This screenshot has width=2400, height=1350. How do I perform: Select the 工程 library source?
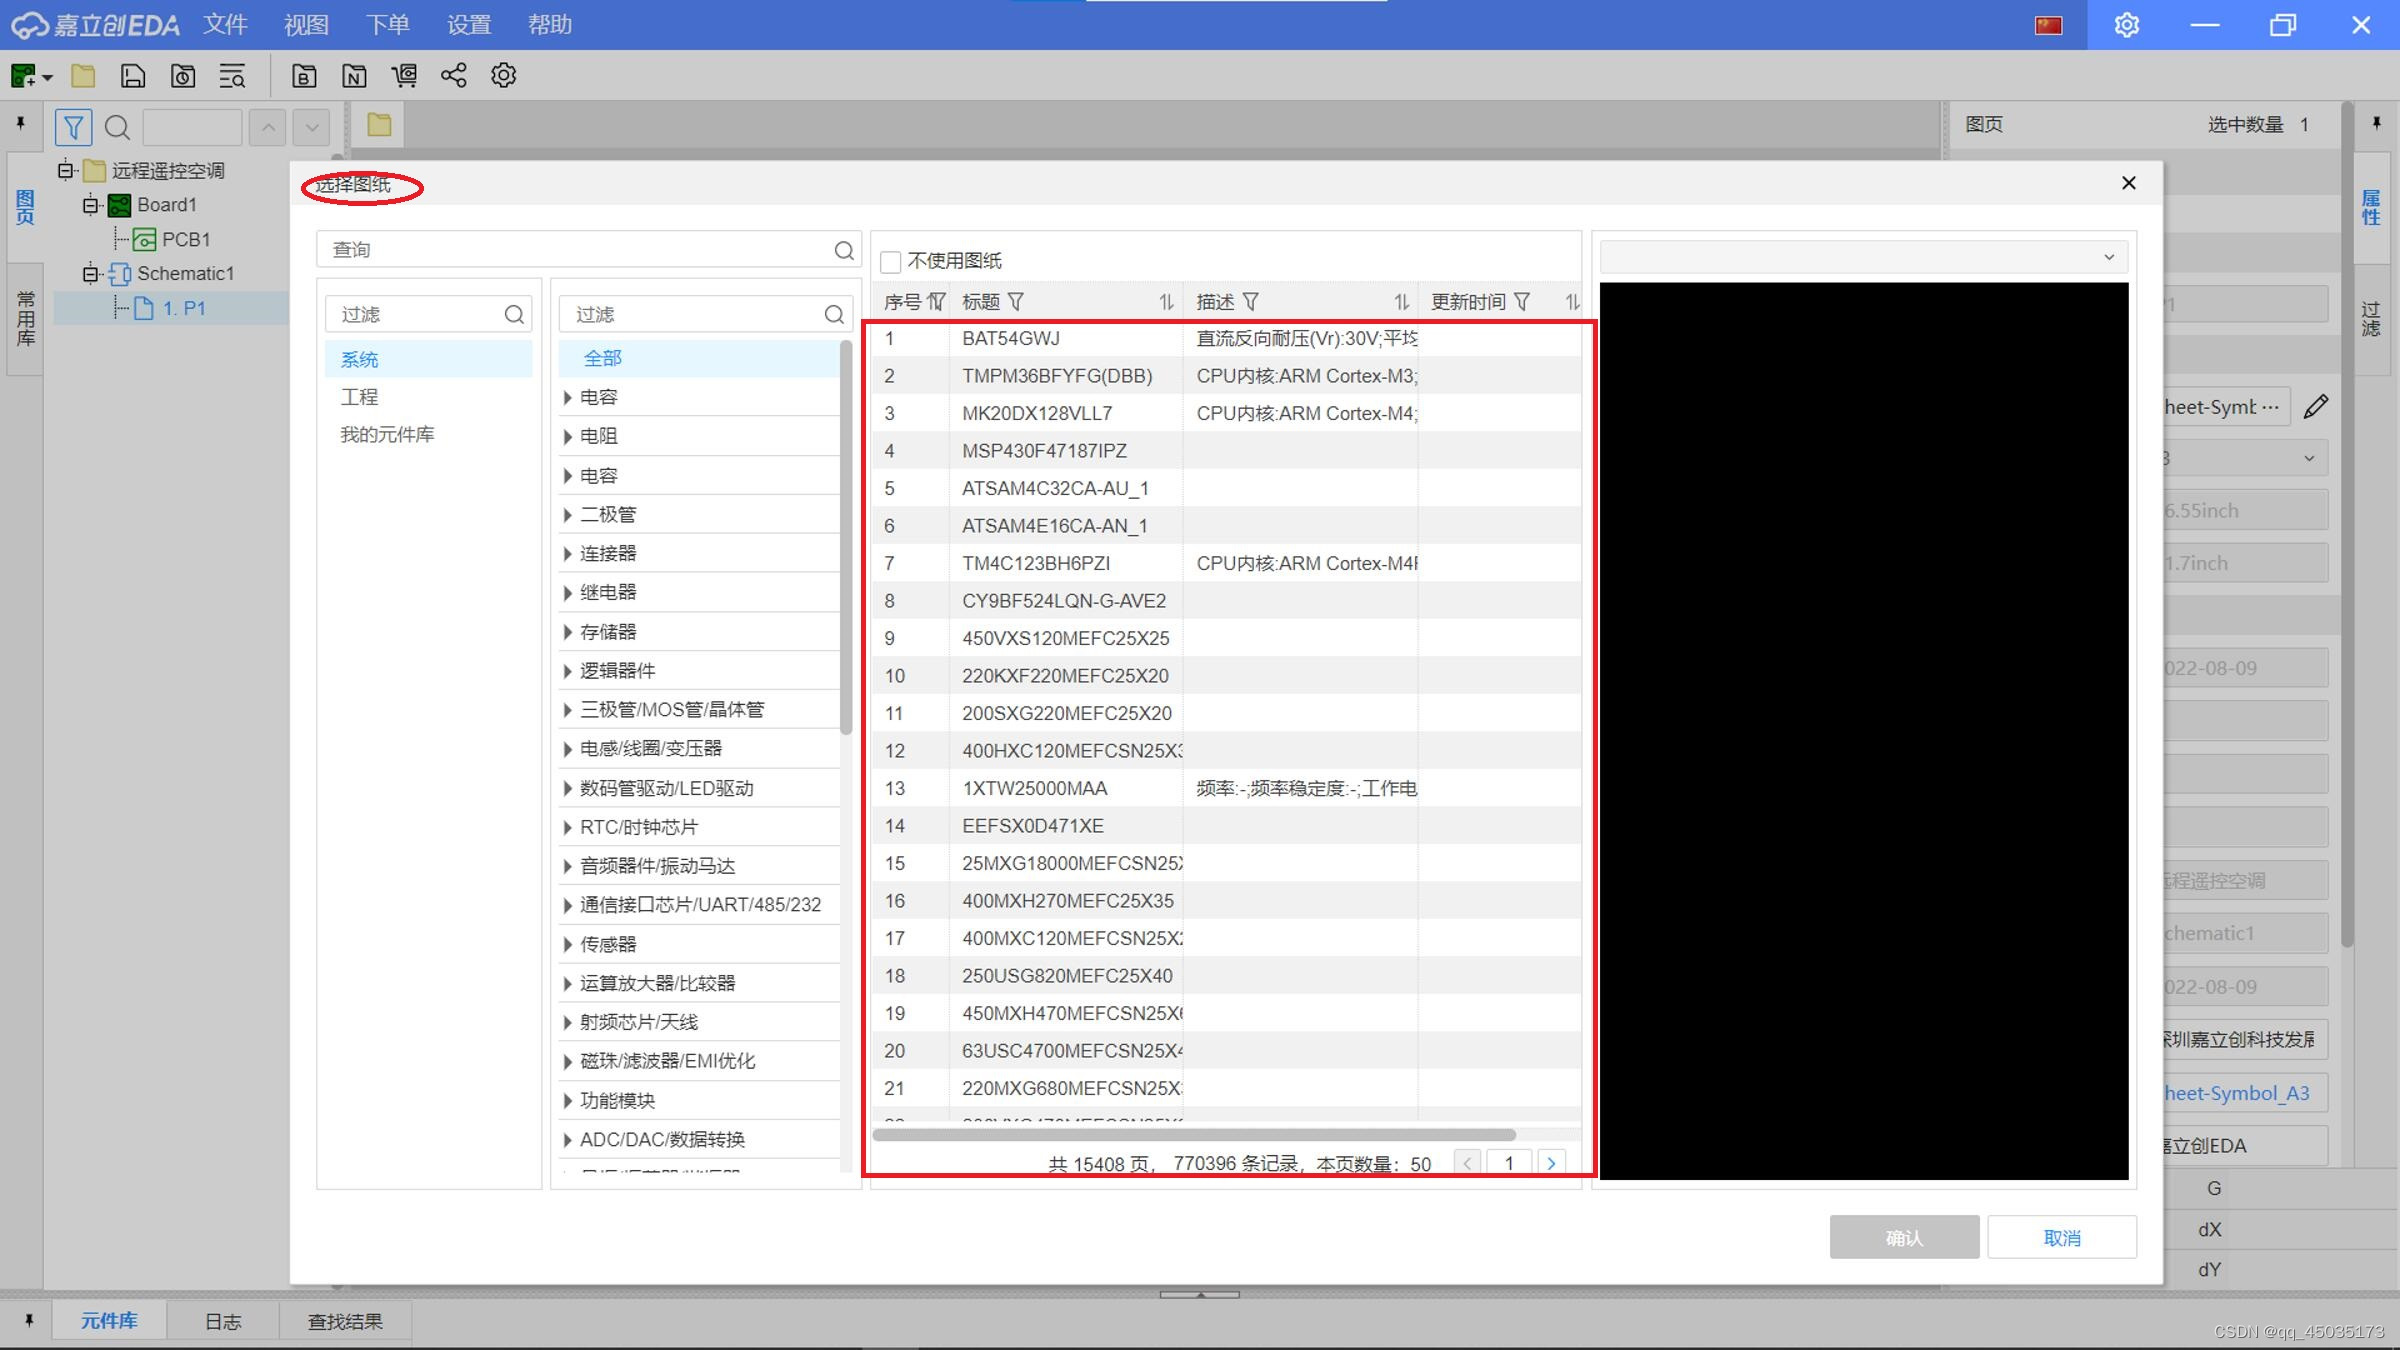[428, 397]
